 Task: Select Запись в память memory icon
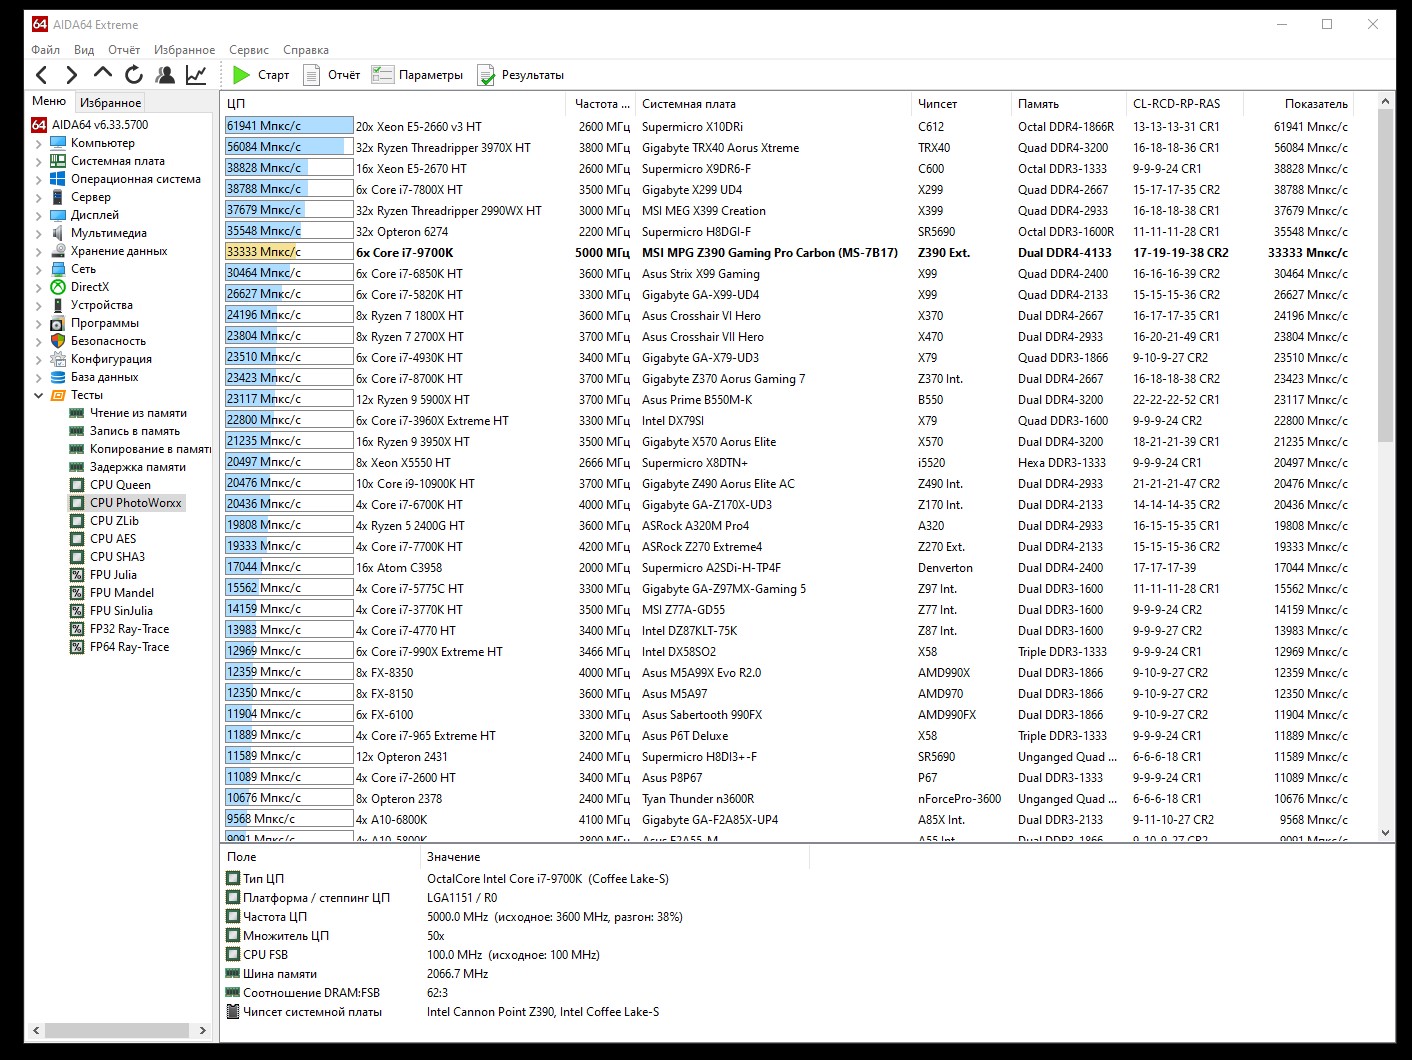[77, 431]
